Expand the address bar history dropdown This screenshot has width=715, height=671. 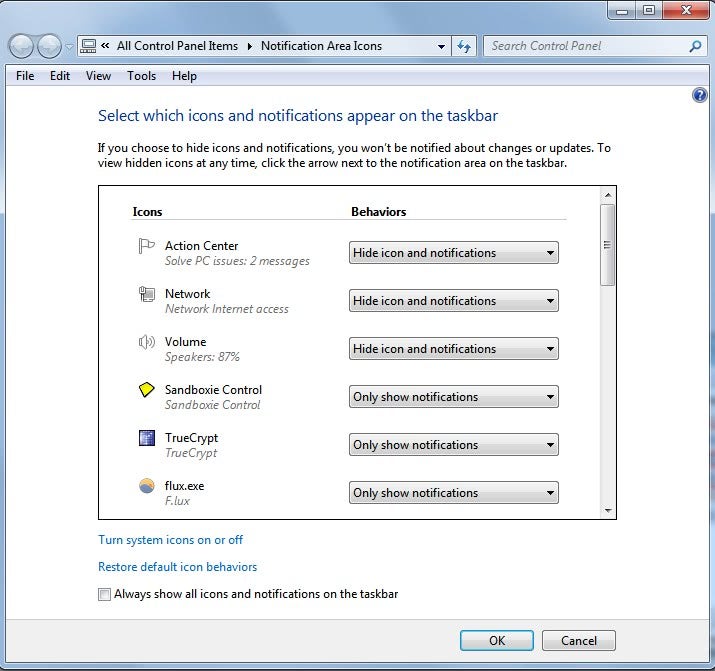[441, 46]
